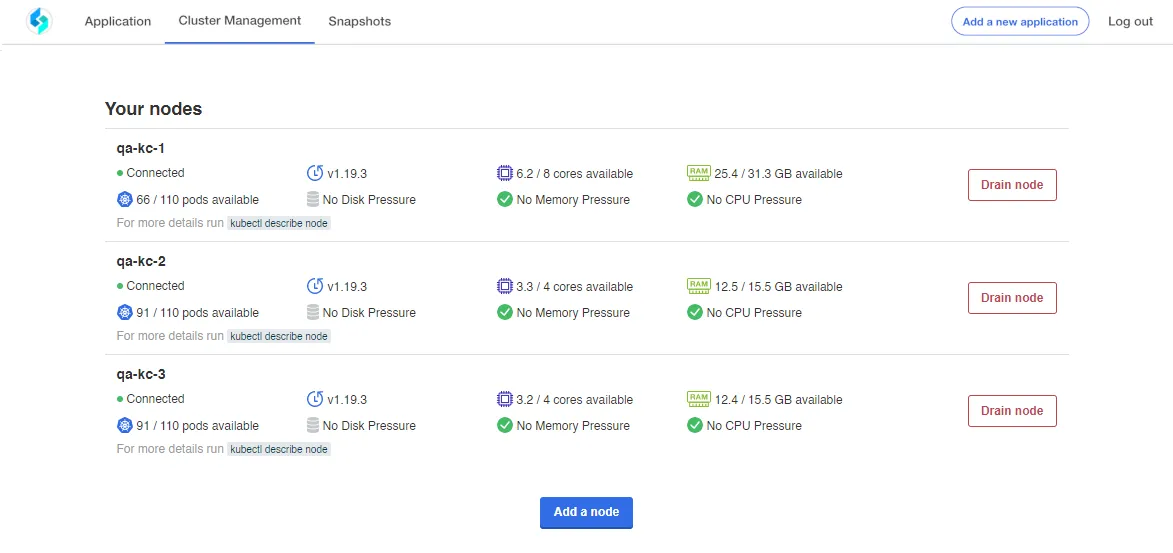Click kubectl describe node snippet under qa-kc-2
The height and width of the screenshot is (553, 1173).
click(x=279, y=337)
